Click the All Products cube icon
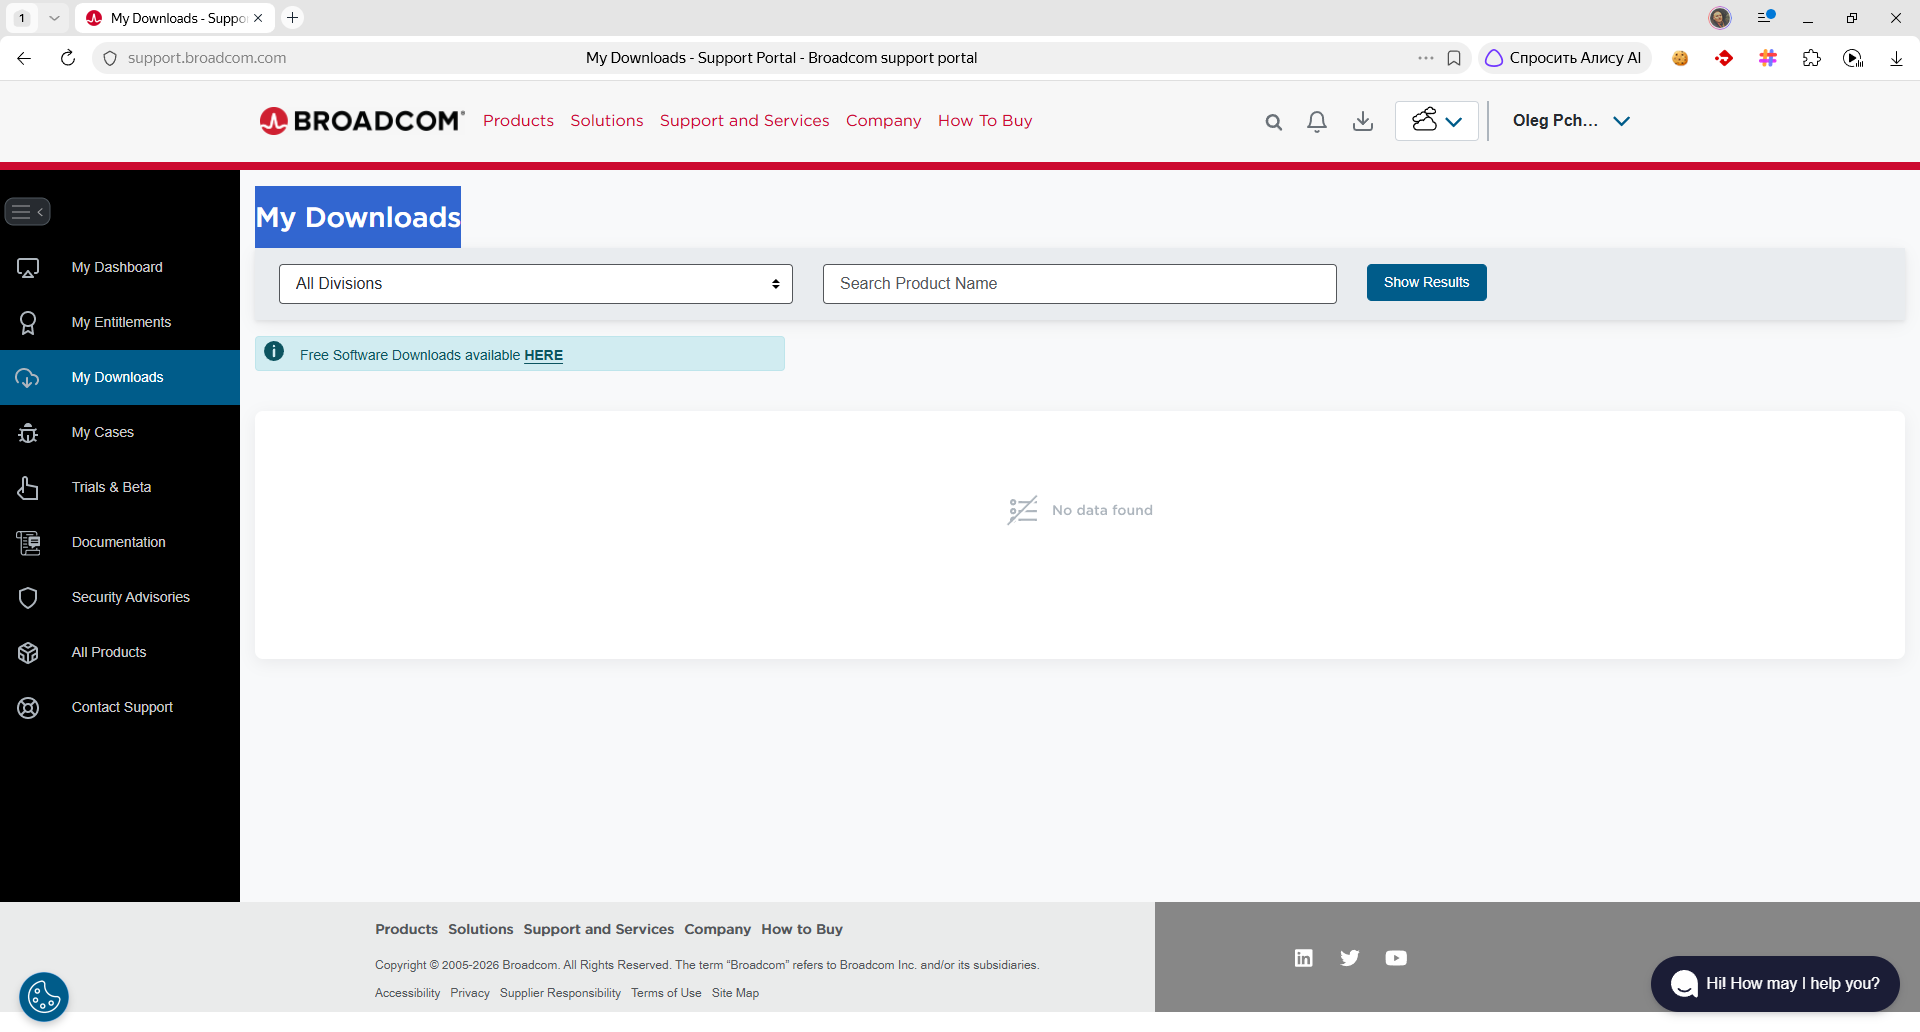Viewport: 1920px width, 1032px height. pyautogui.click(x=28, y=652)
